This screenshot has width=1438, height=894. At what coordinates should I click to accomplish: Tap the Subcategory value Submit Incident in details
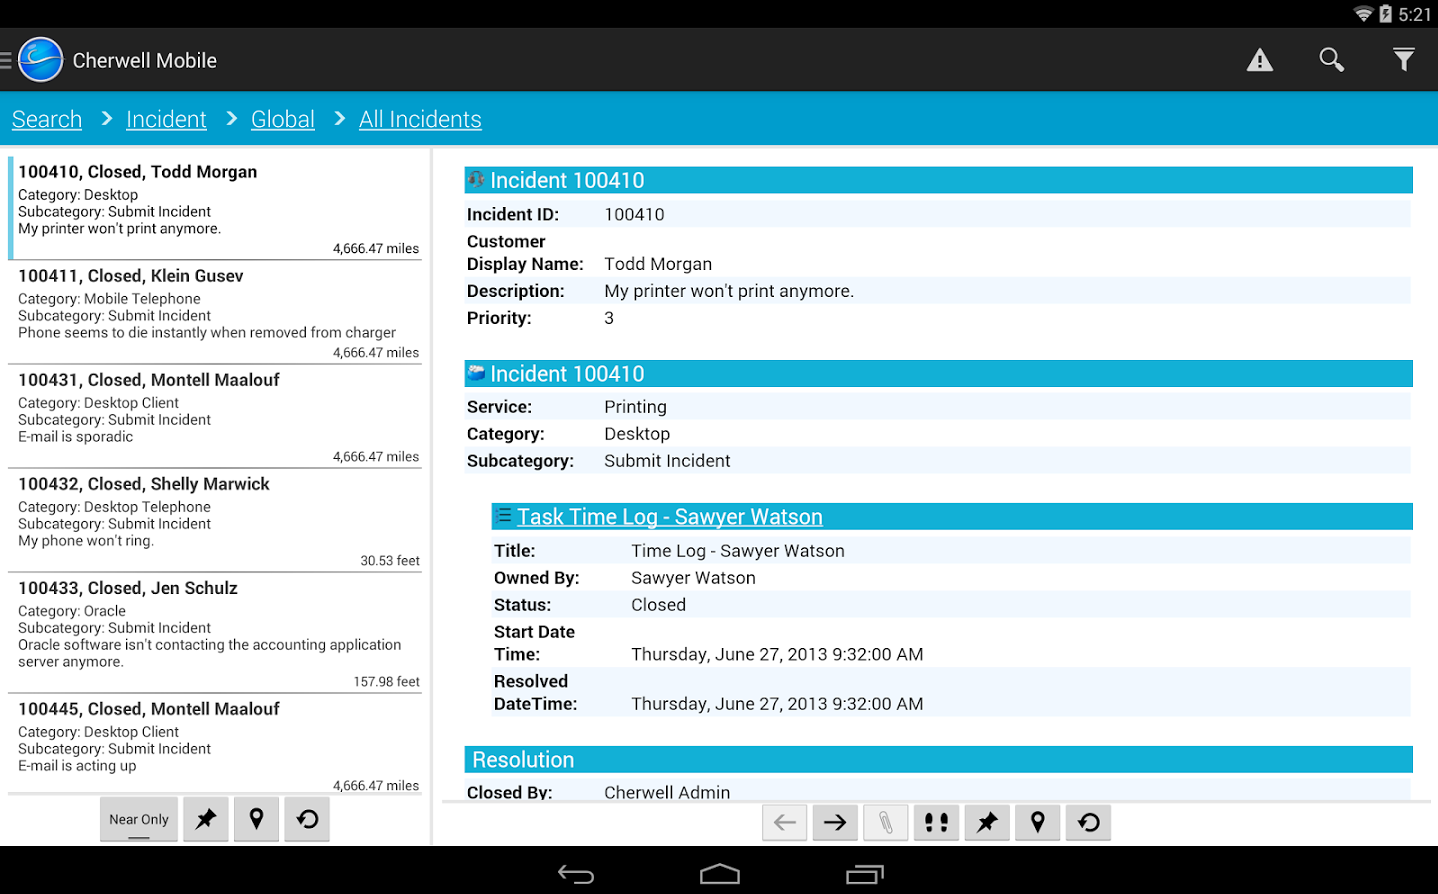(667, 461)
